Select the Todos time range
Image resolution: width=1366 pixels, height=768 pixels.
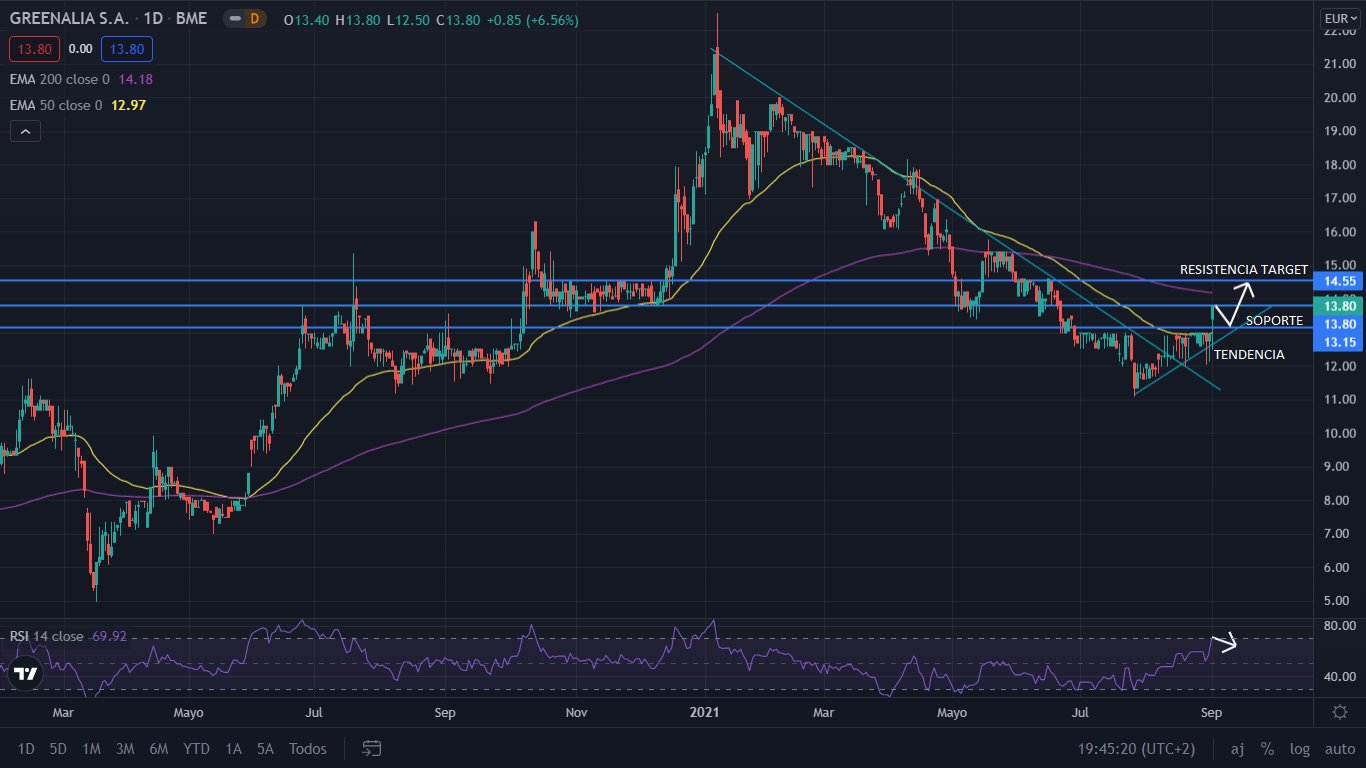click(307, 748)
